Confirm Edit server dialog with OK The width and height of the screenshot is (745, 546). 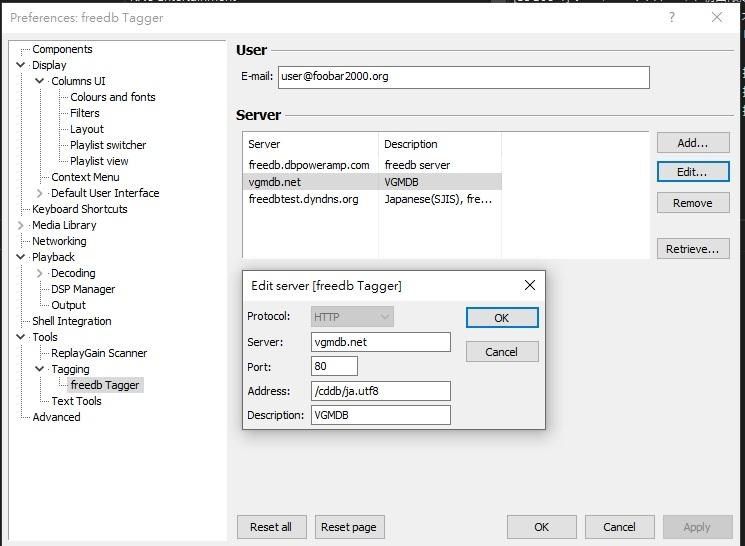[501, 318]
